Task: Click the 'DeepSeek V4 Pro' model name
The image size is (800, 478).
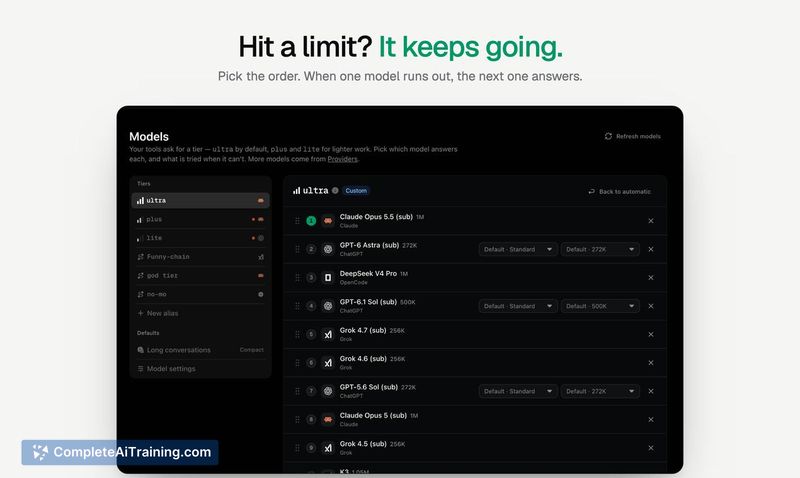Action: [x=368, y=273]
